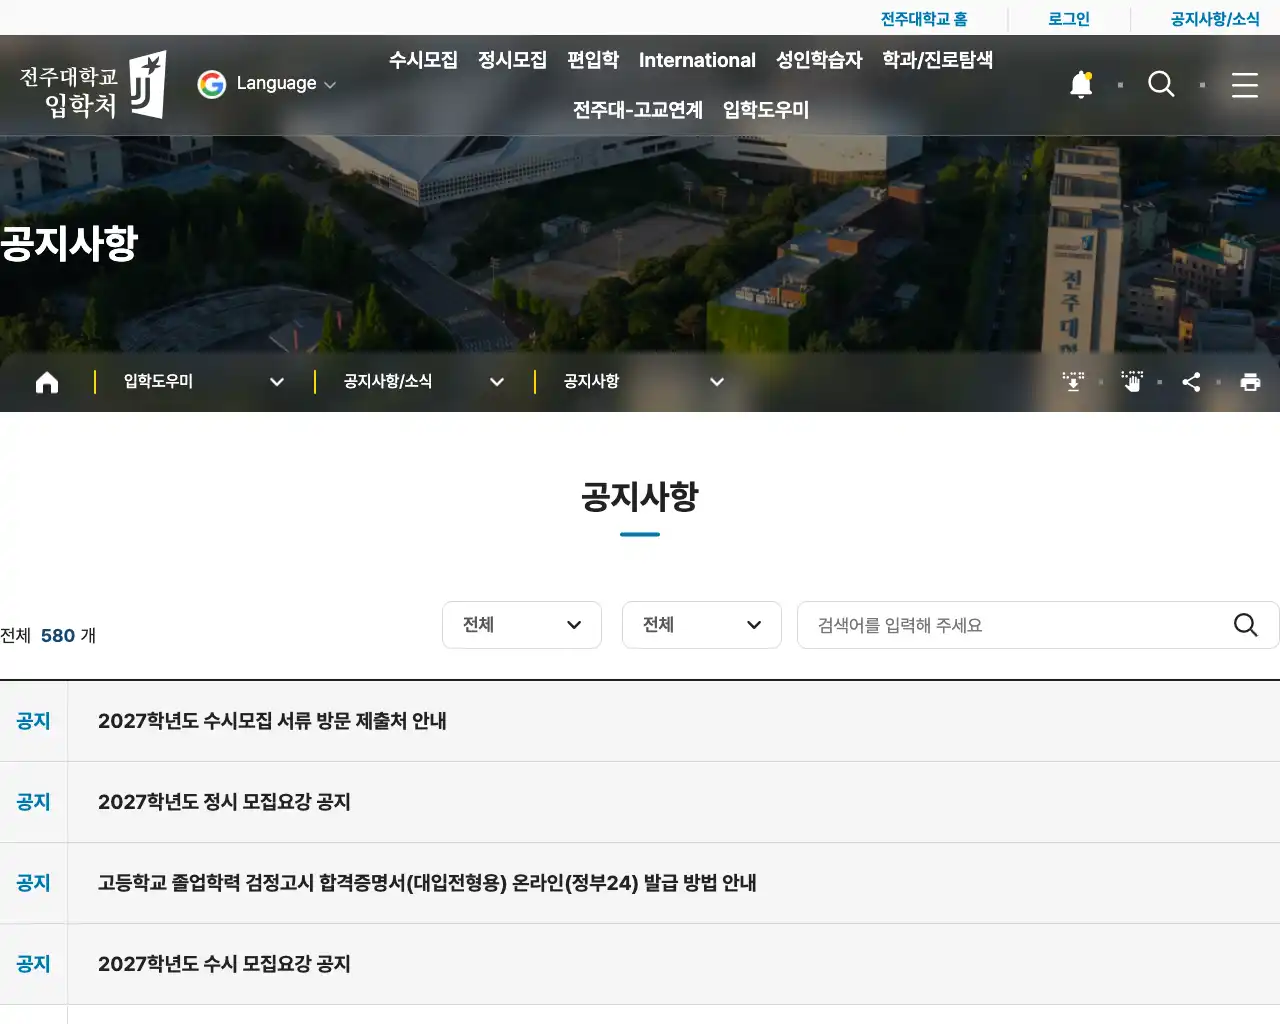Print the page using printer icon
This screenshot has width=1280, height=1024.
point(1250,382)
